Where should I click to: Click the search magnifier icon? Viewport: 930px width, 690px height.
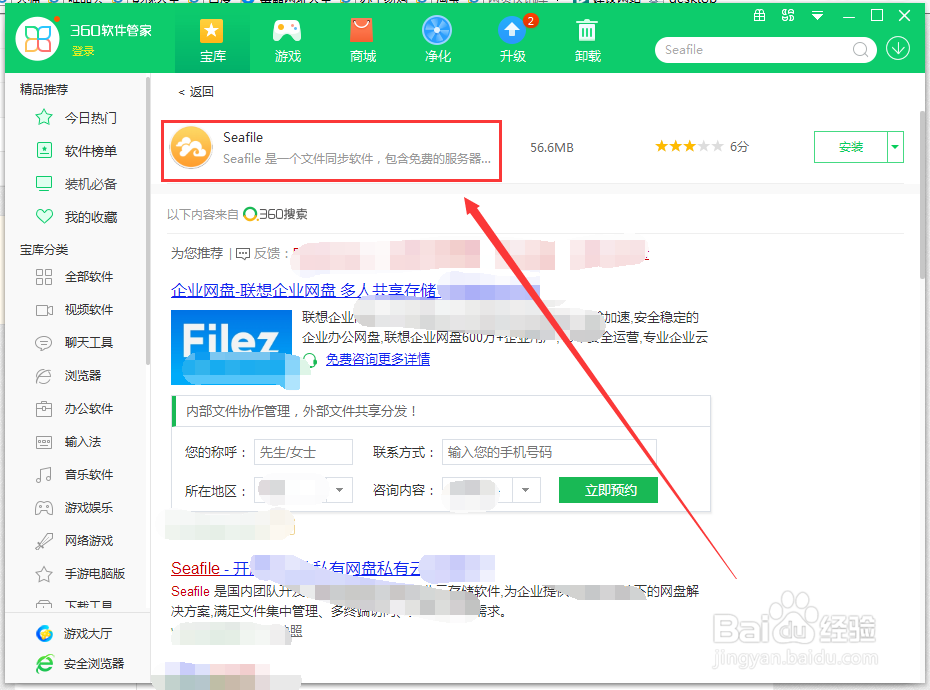click(860, 50)
